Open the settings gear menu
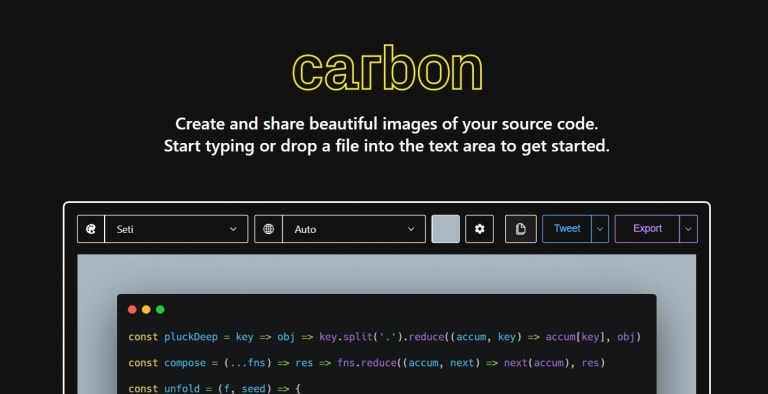 [x=480, y=229]
